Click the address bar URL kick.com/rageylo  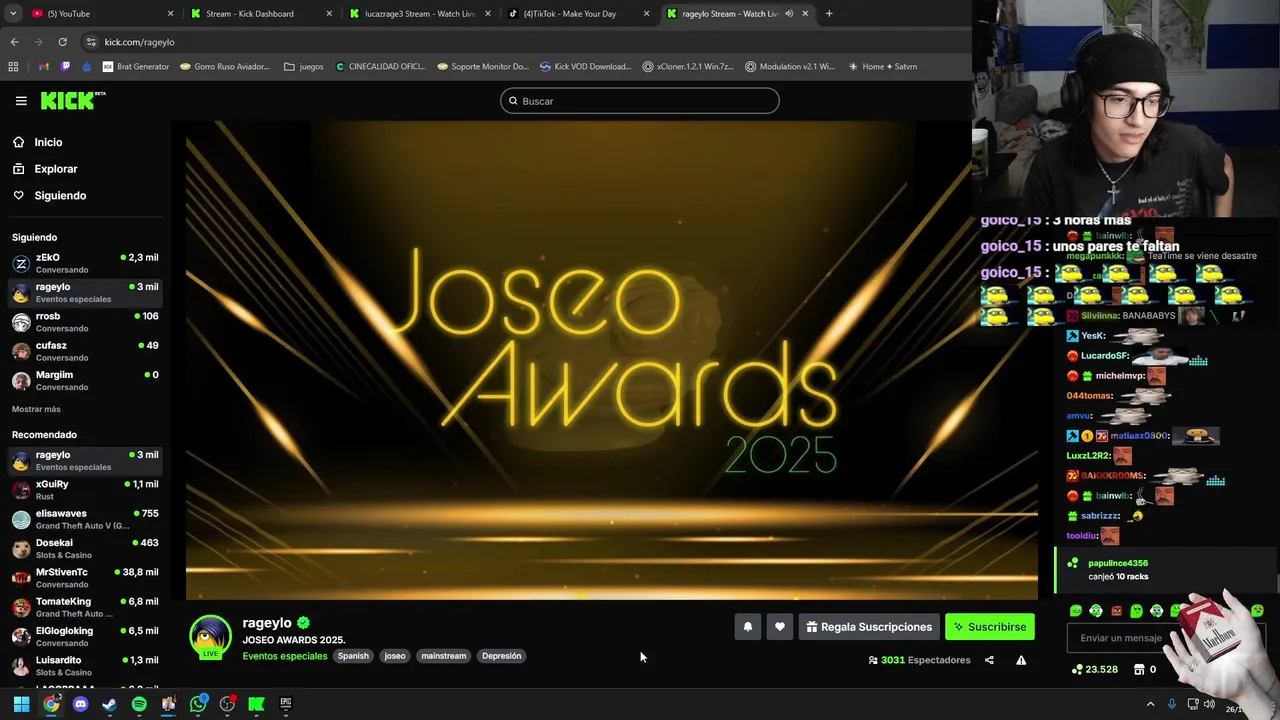pyautogui.click(x=139, y=42)
